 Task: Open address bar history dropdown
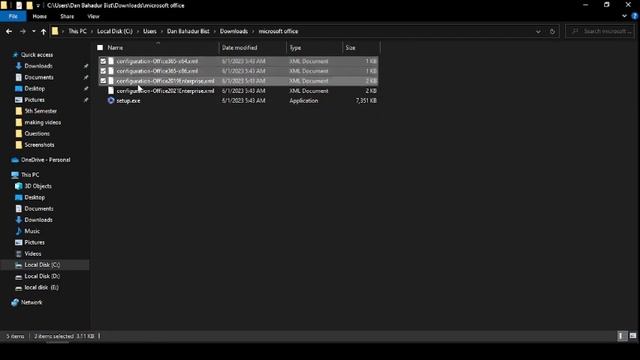point(538,31)
